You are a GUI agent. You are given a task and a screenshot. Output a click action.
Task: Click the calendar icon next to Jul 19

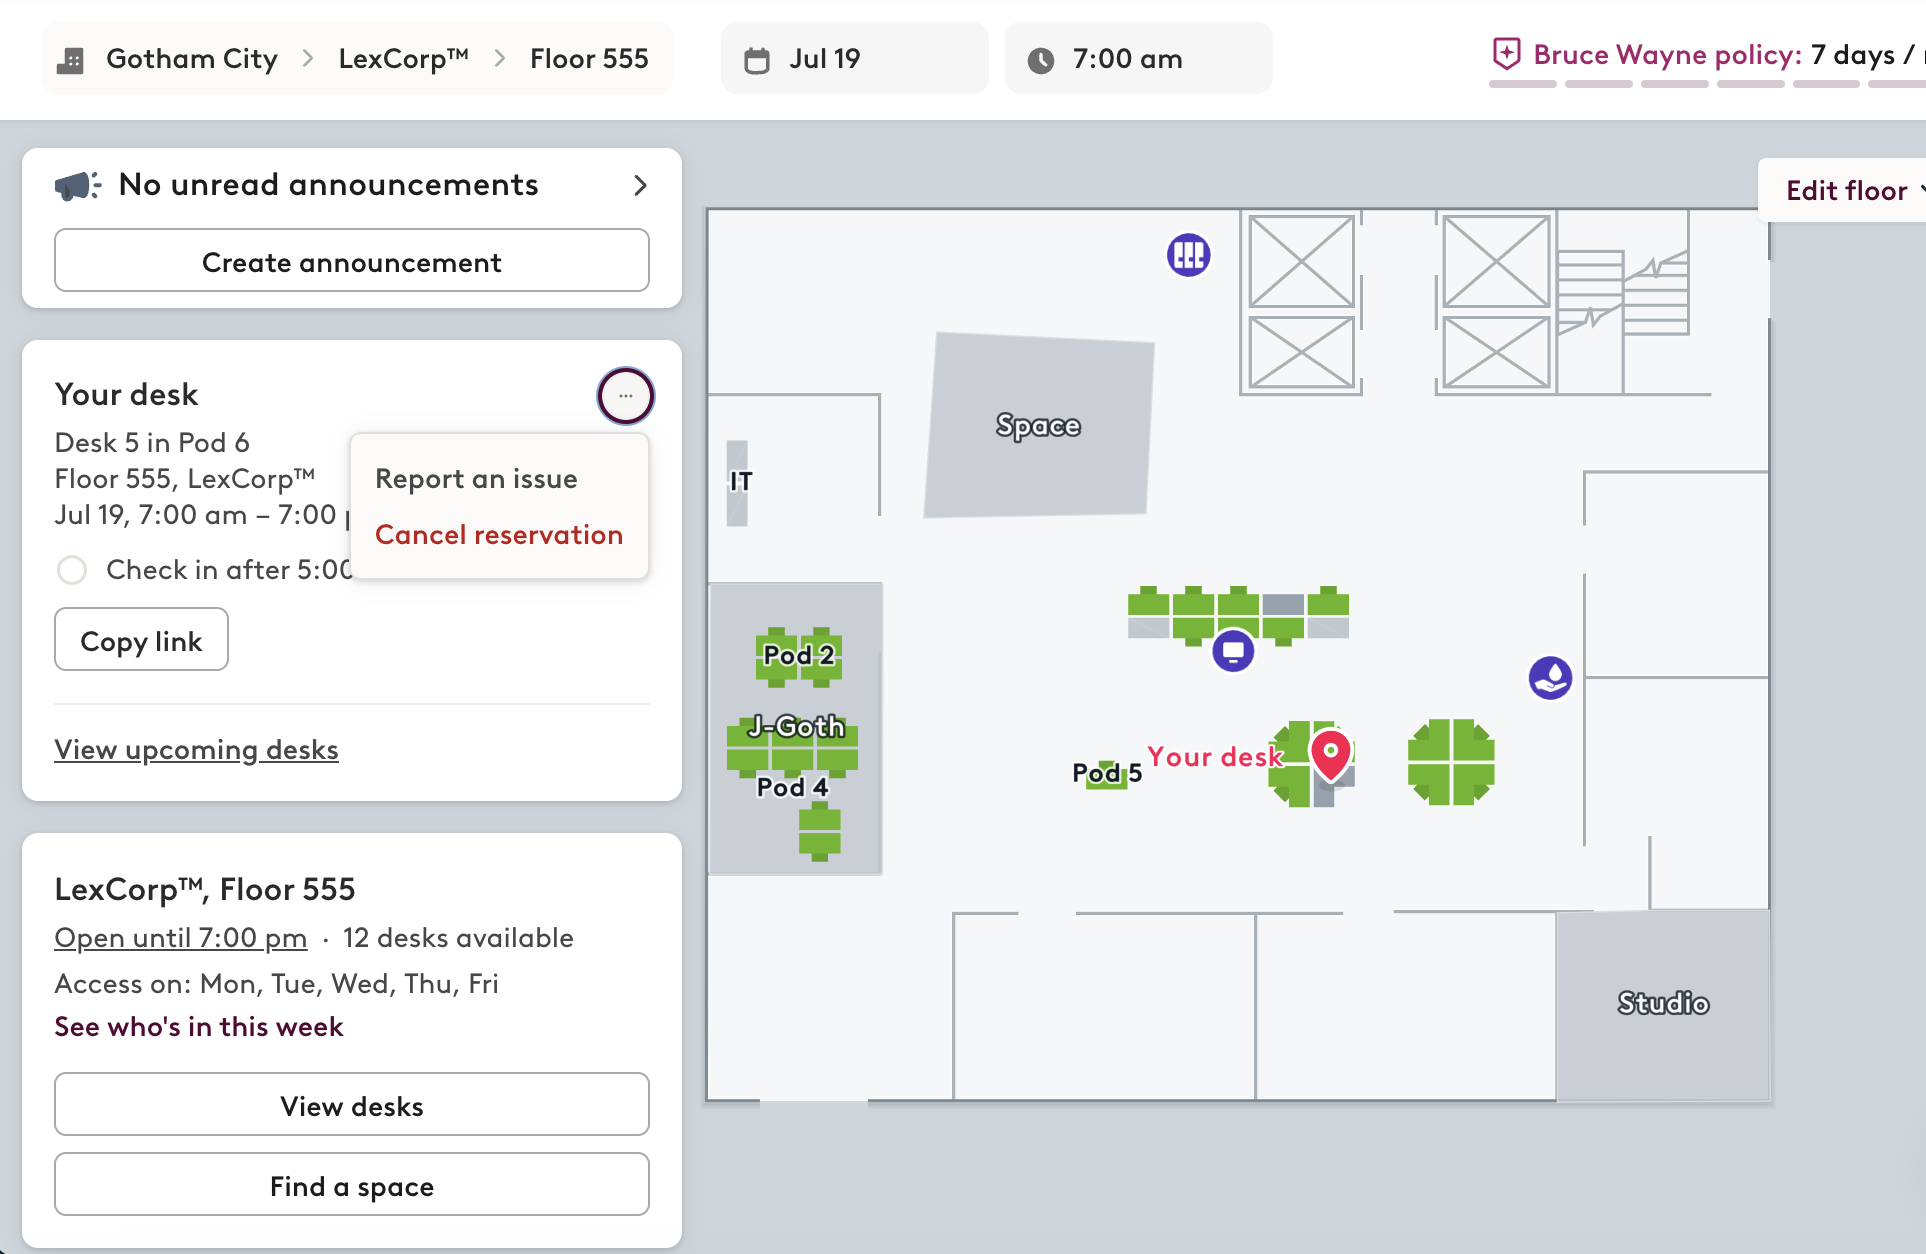coord(757,60)
